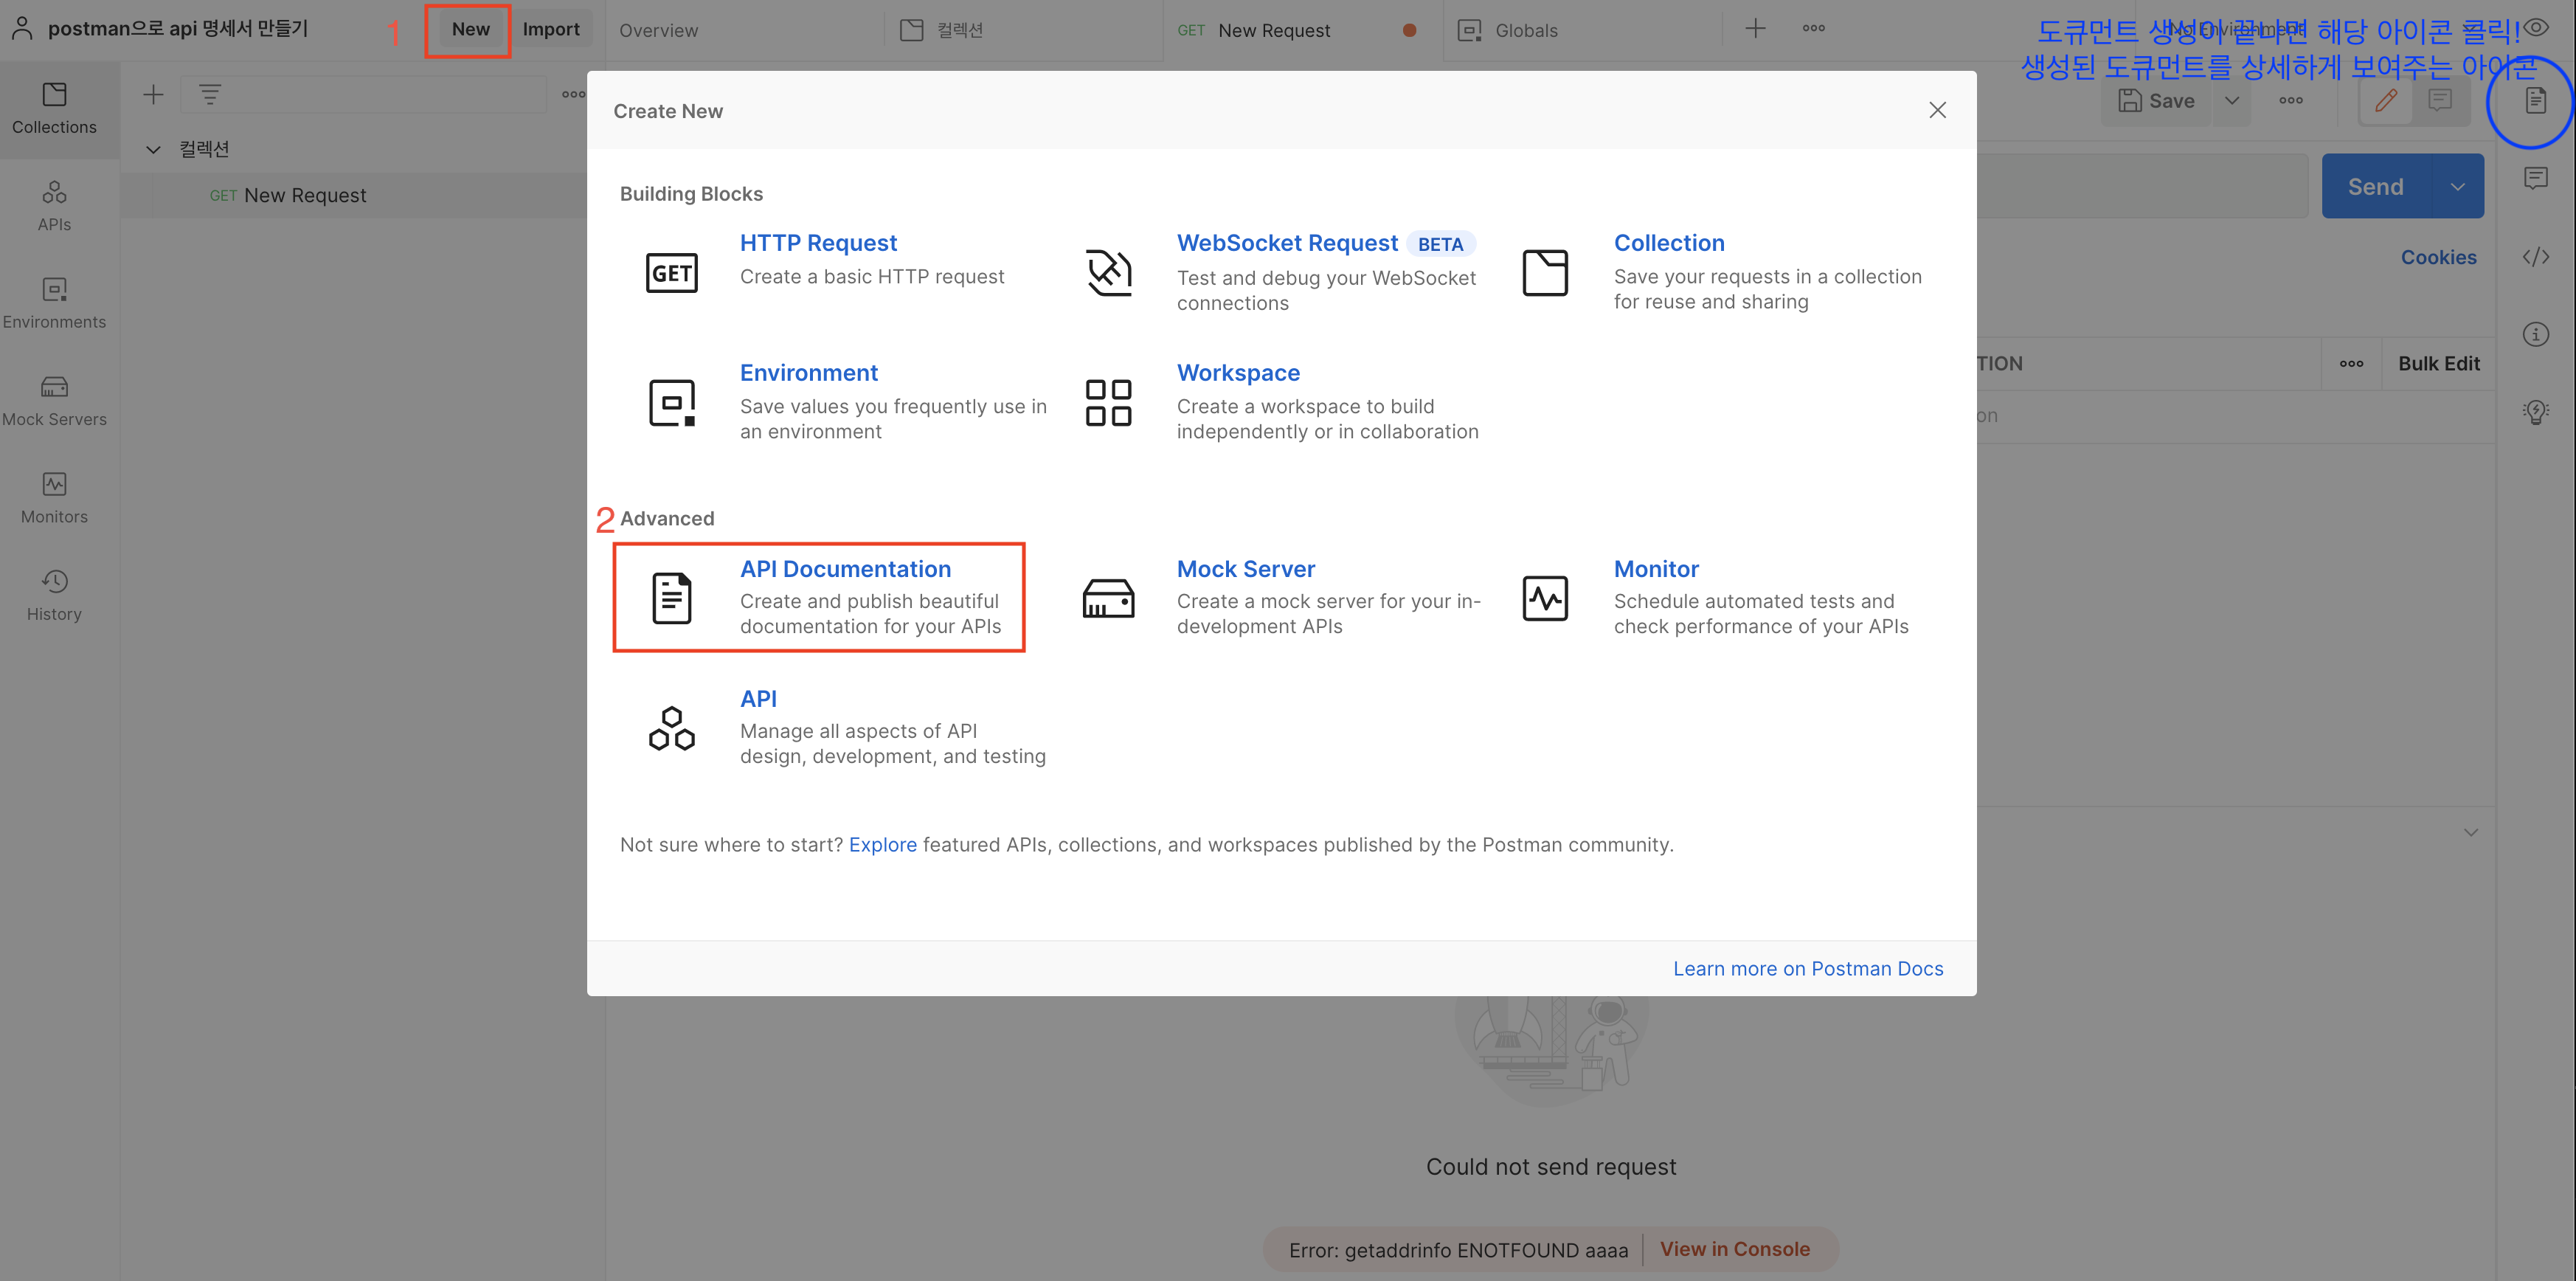Open the code snippet generator
Image resolution: width=2576 pixels, height=1281 pixels.
2537,257
